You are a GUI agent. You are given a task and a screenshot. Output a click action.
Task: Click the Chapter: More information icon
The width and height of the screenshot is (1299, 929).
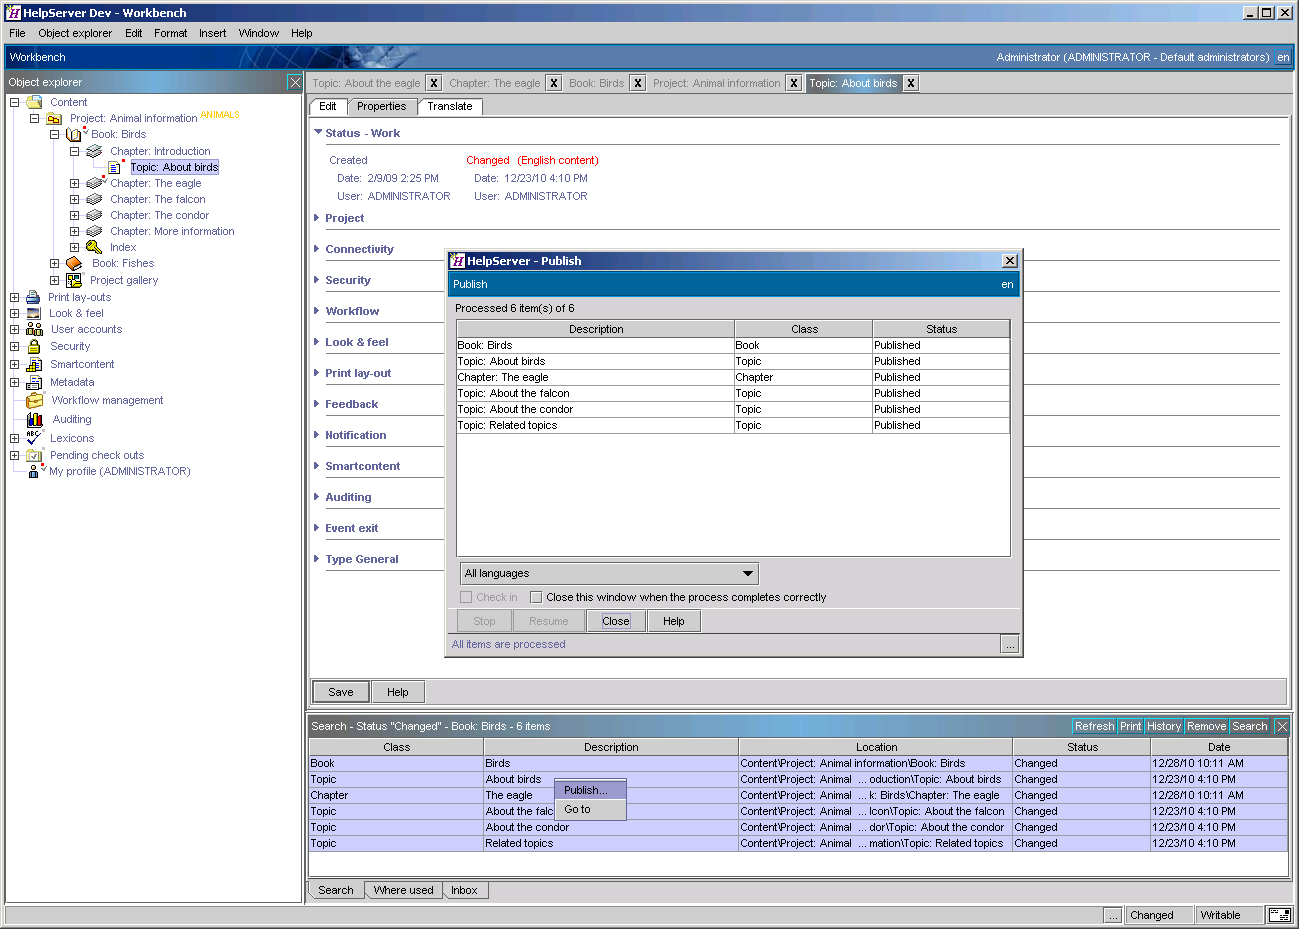click(94, 231)
